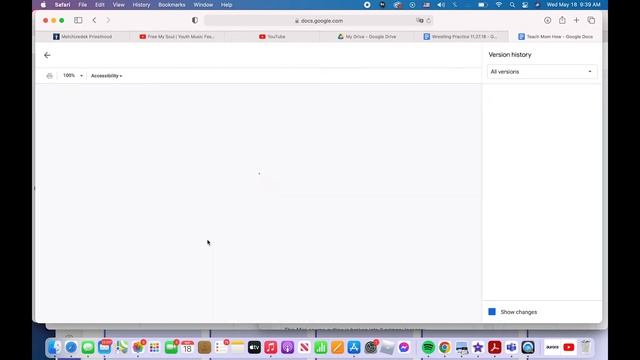Screen dimensions: 640x360
Task: Click the Share icon in Safari toolbar
Action: click(x=562, y=20)
